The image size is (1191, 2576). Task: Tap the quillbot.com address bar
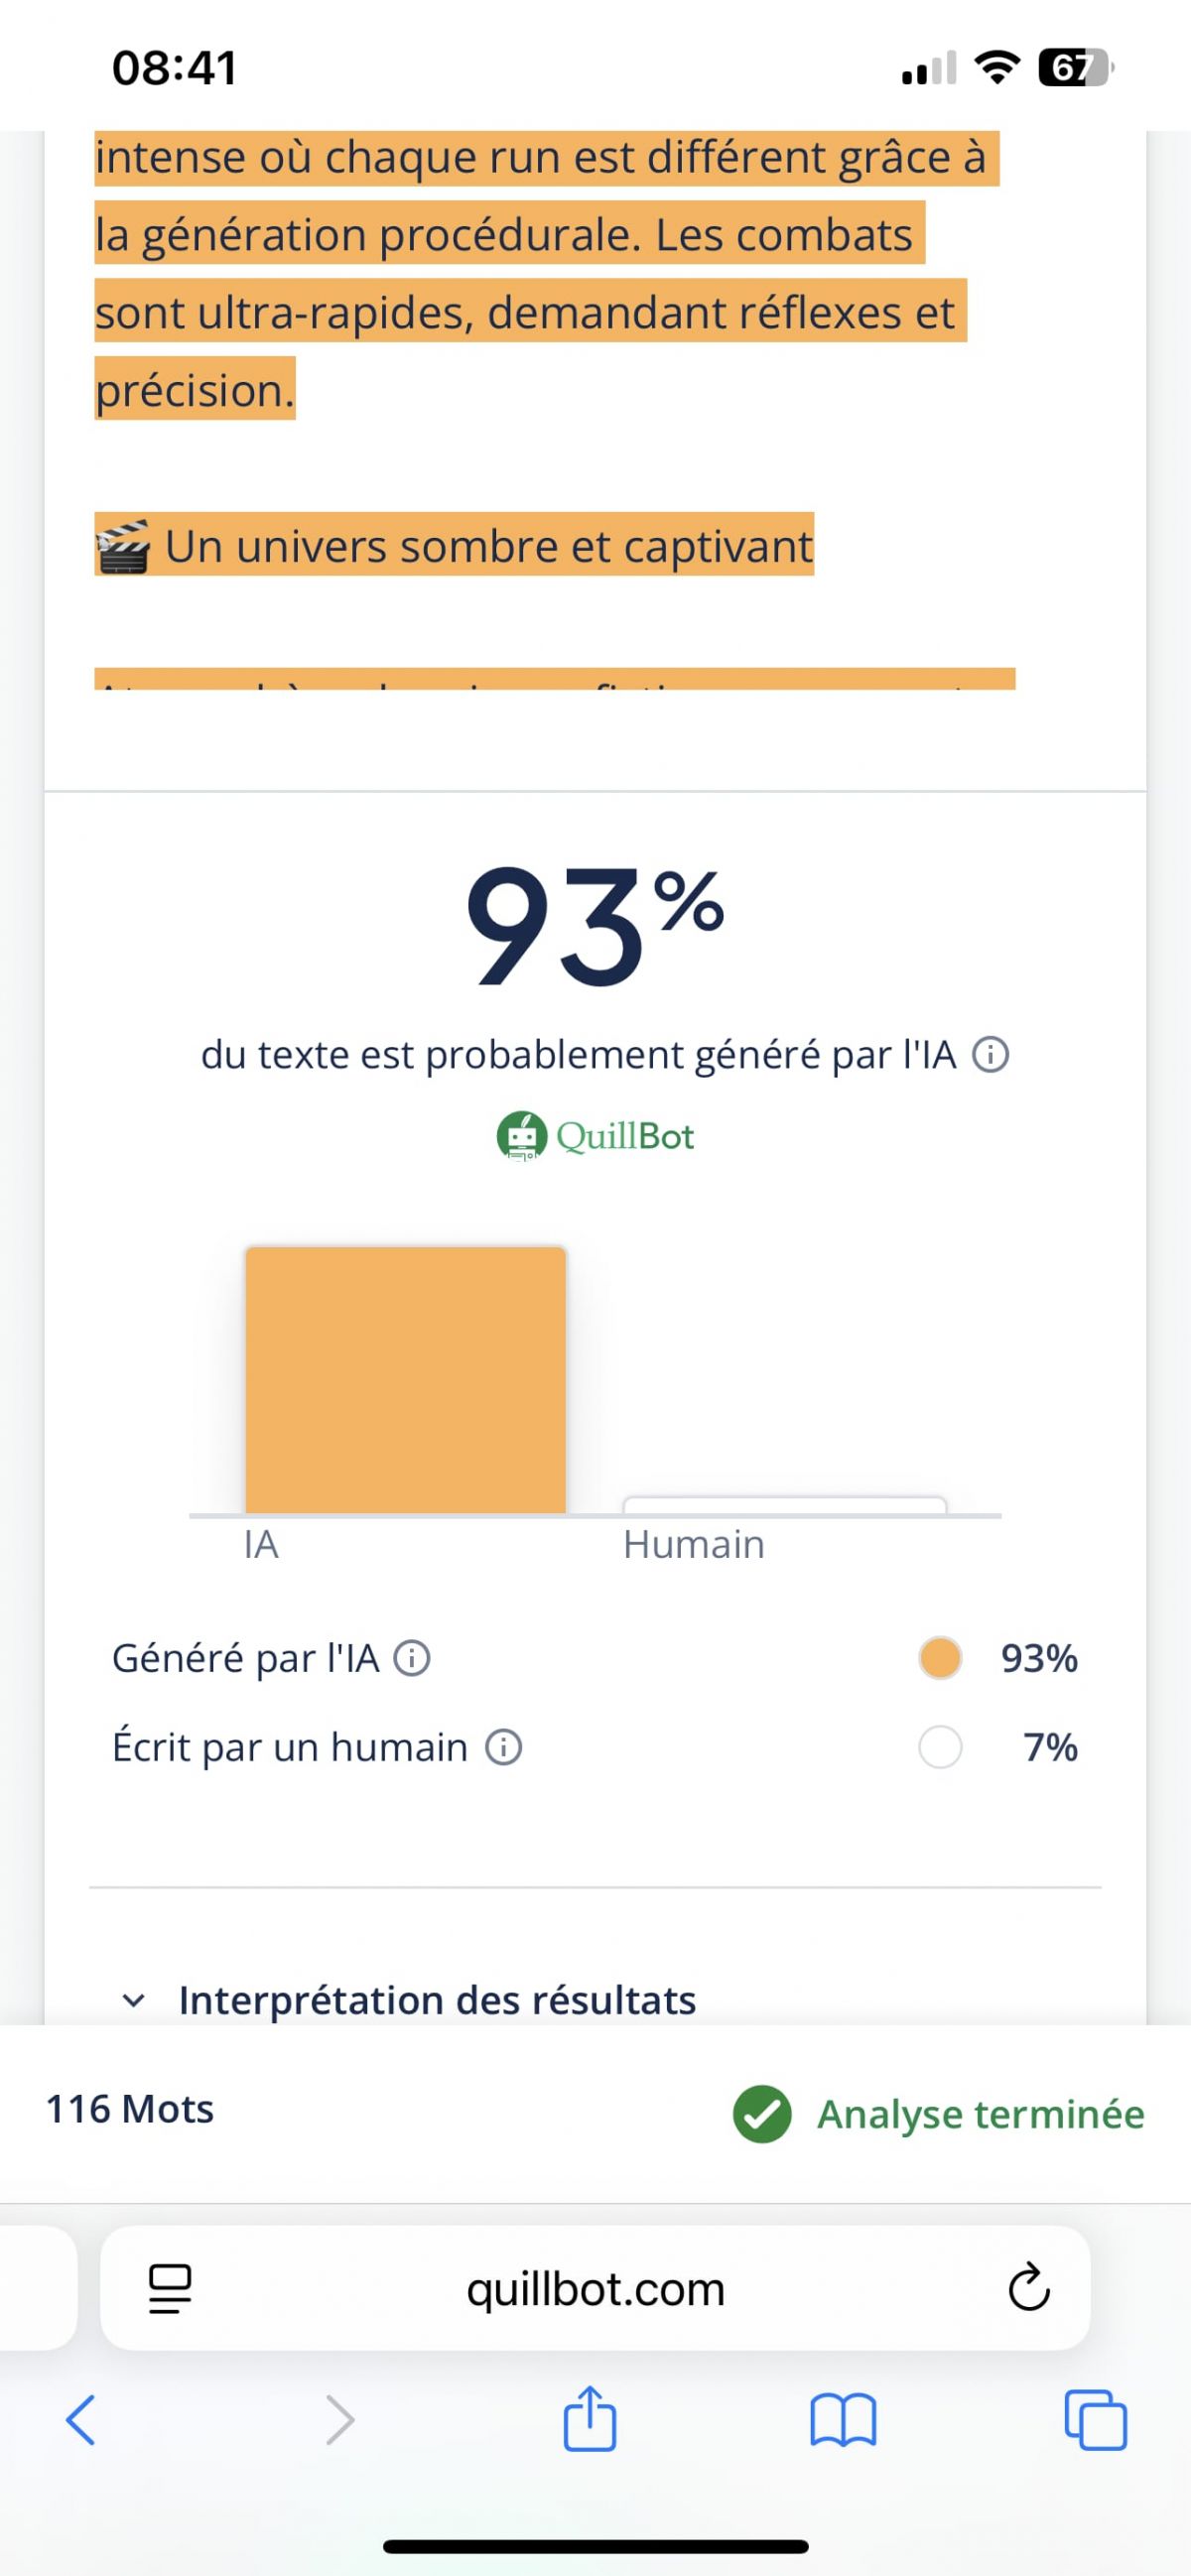pyautogui.click(x=595, y=2289)
